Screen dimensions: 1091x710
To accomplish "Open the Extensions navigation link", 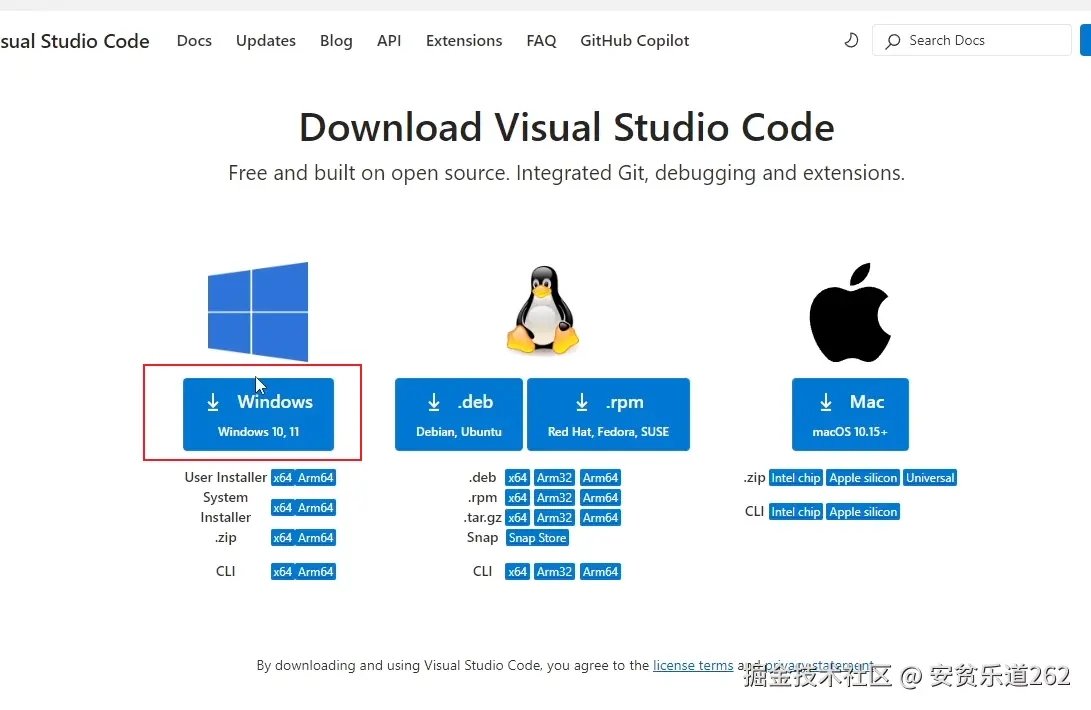I will pos(464,40).
